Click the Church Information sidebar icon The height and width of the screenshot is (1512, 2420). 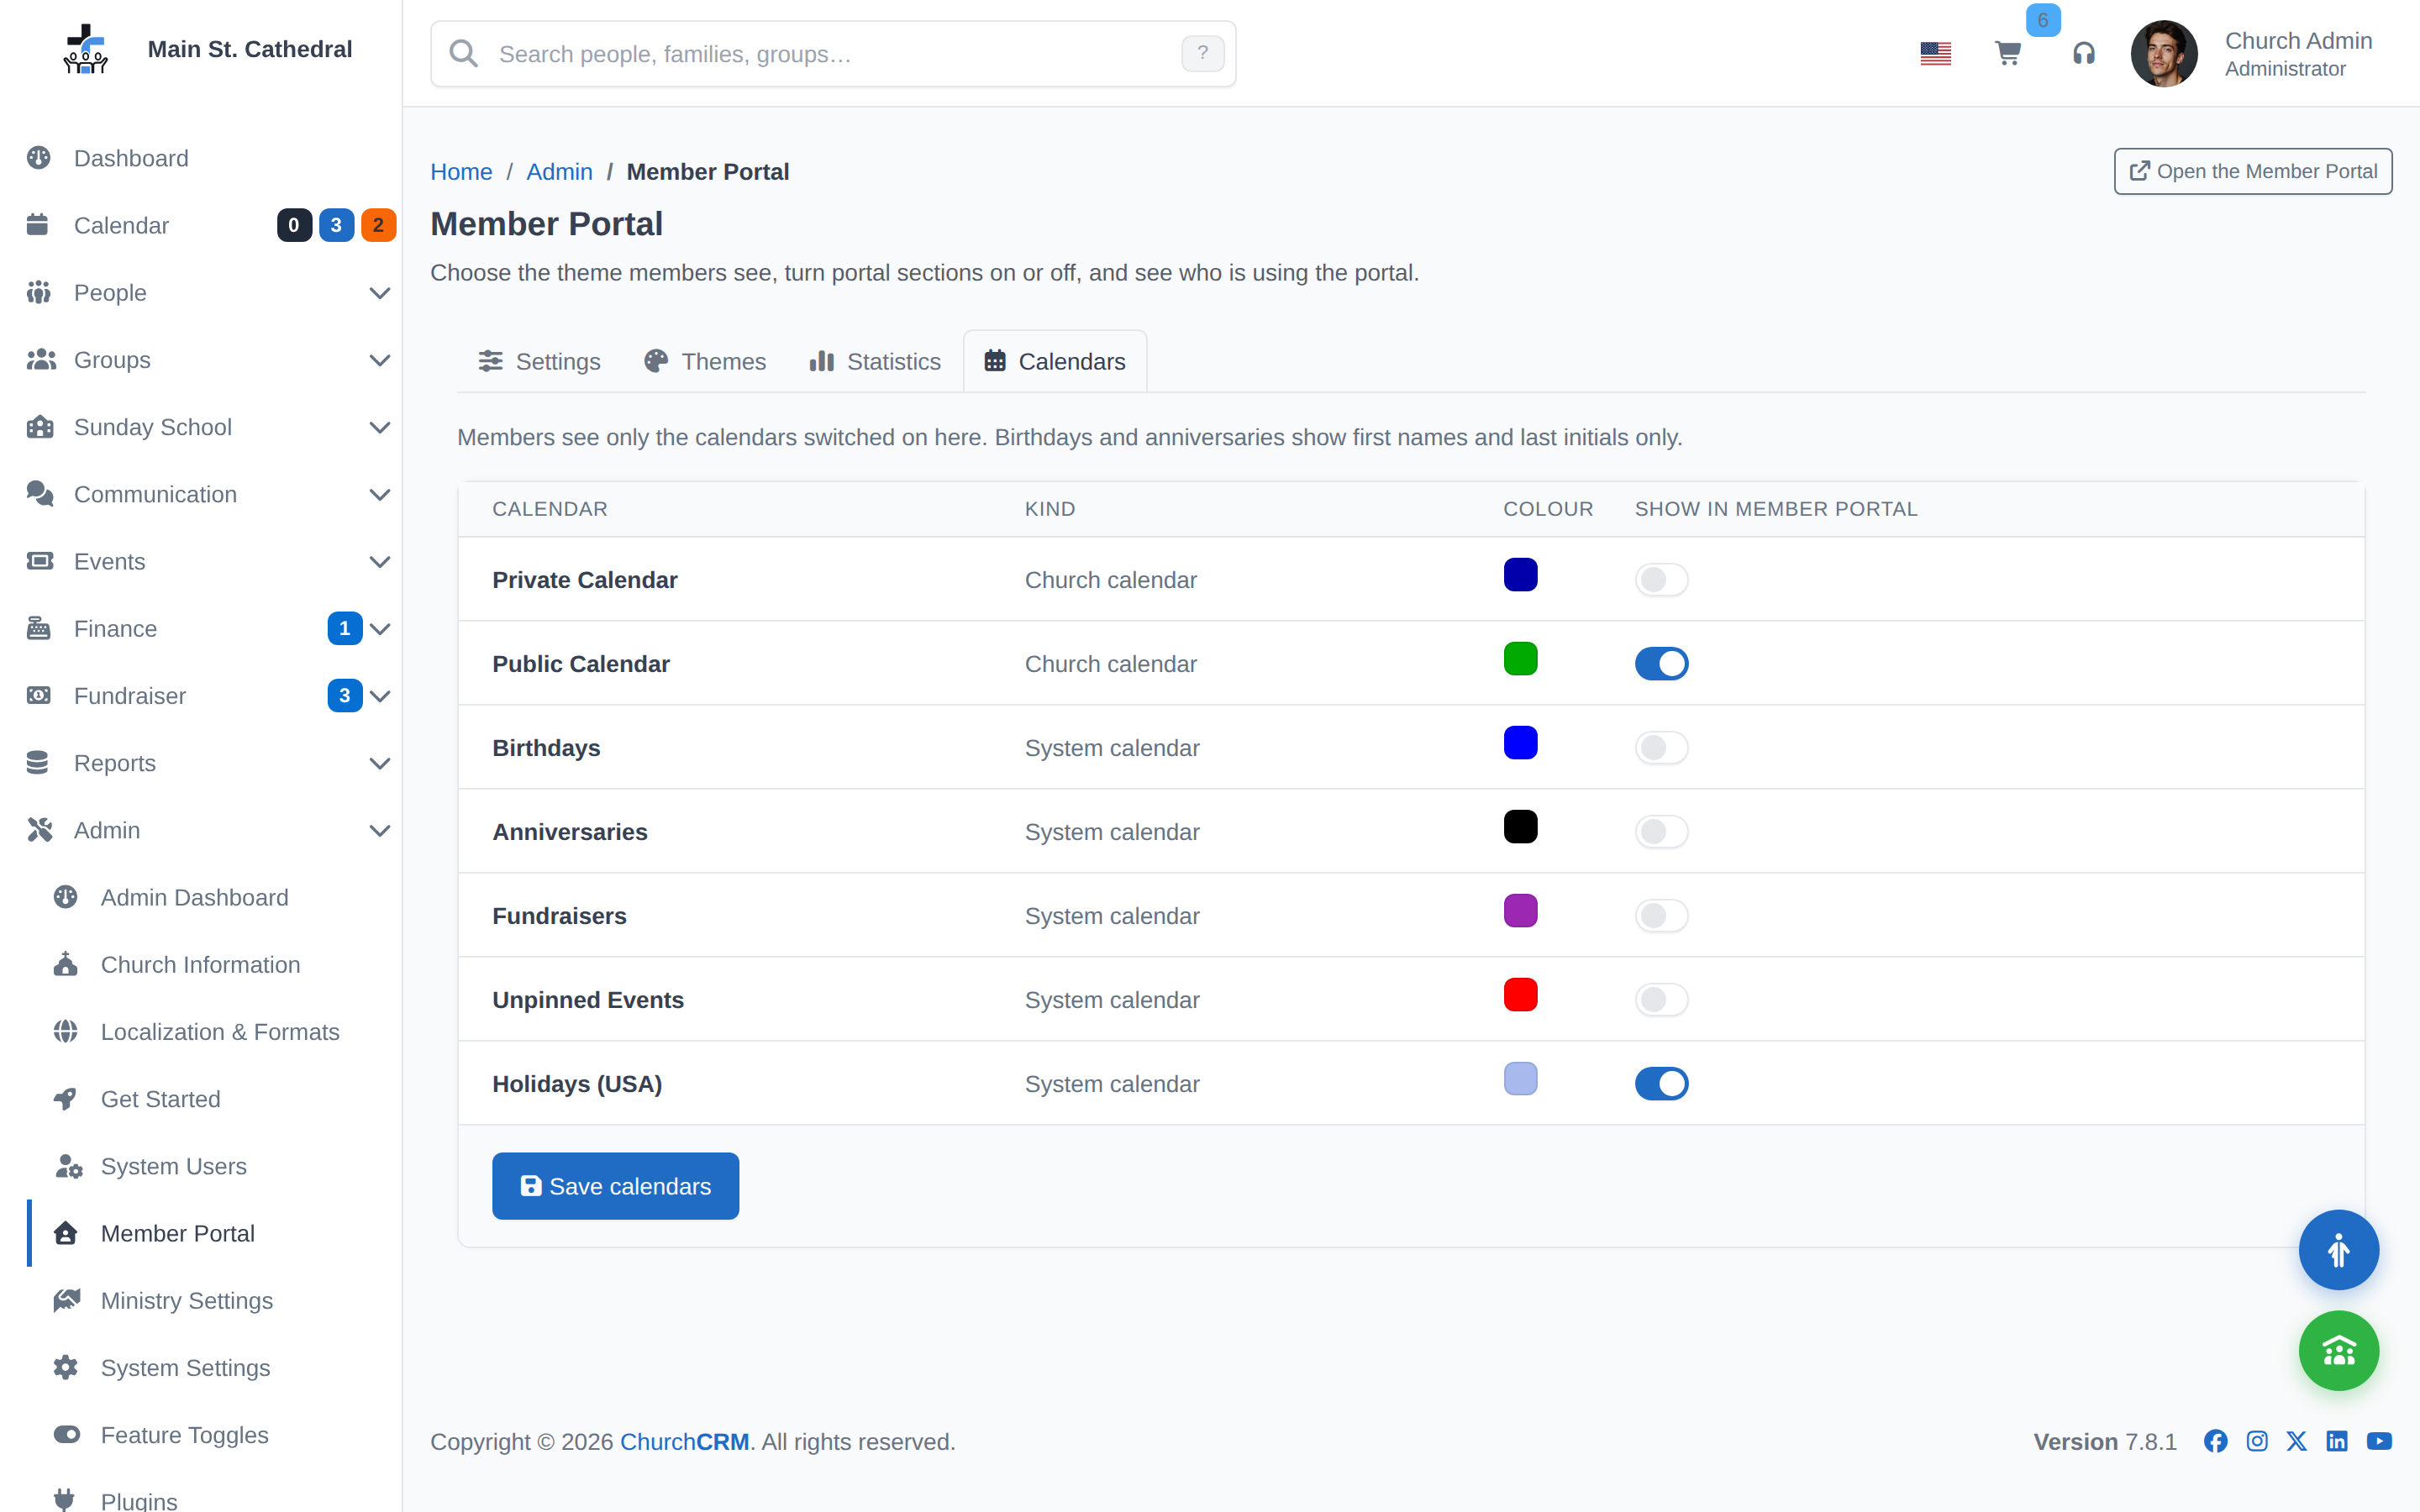coord(66,964)
